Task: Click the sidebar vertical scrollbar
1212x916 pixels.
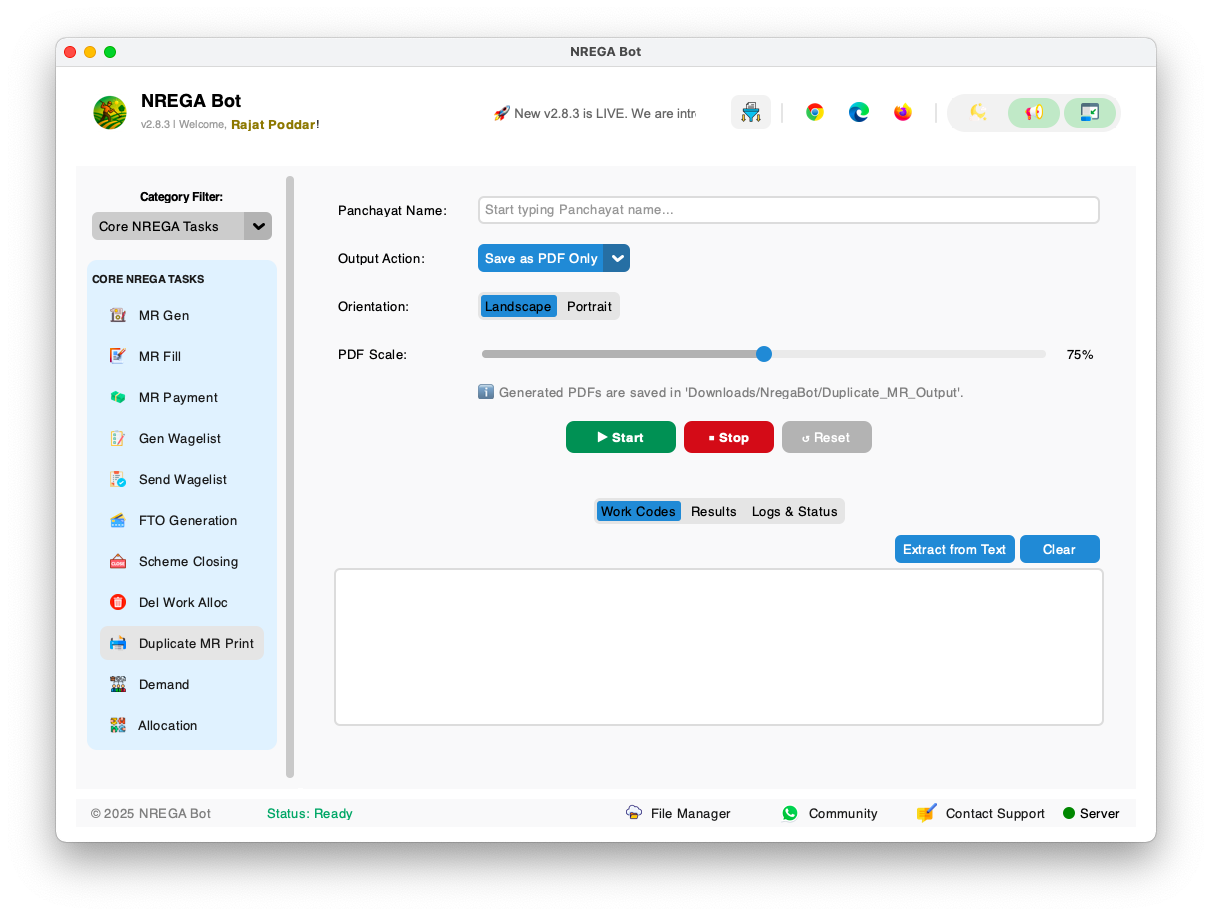Action: [x=290, y=477]
